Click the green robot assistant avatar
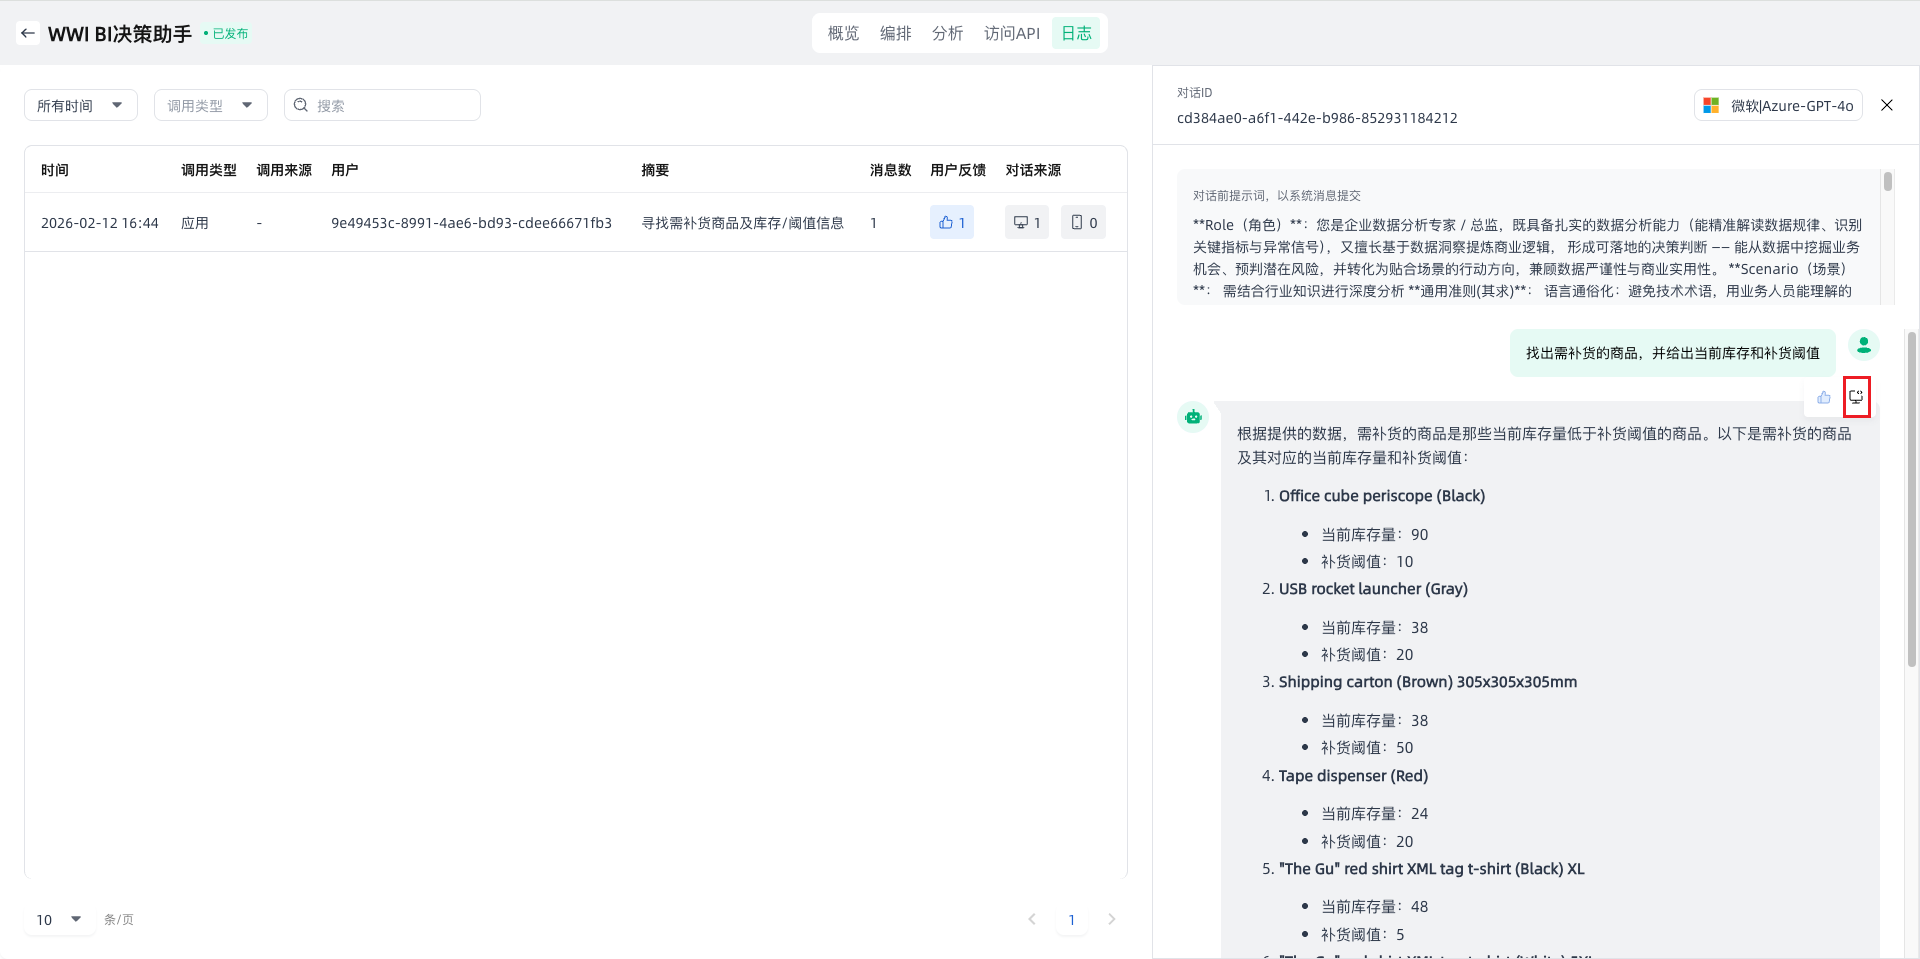1920x959 pixels. (x=1193, y=417)
